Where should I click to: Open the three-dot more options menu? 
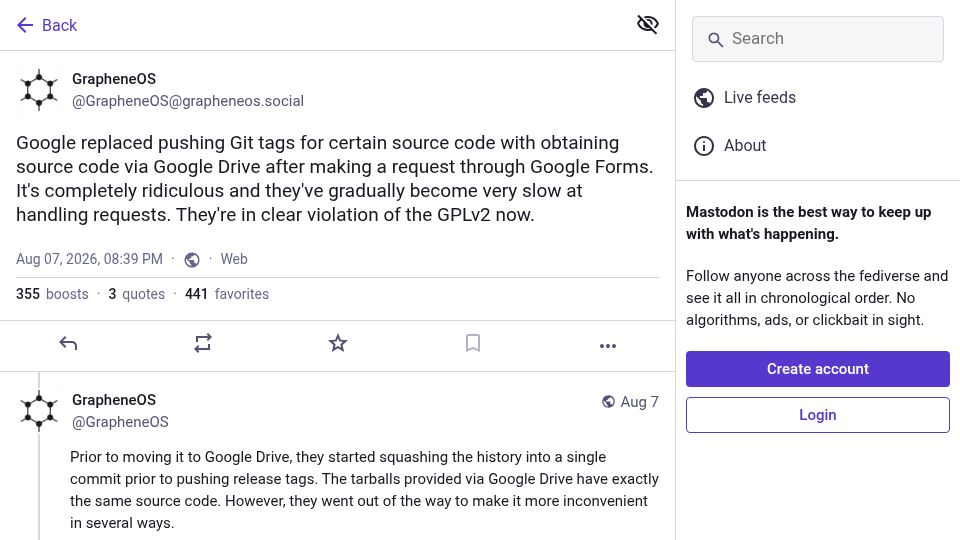(608, 346)
